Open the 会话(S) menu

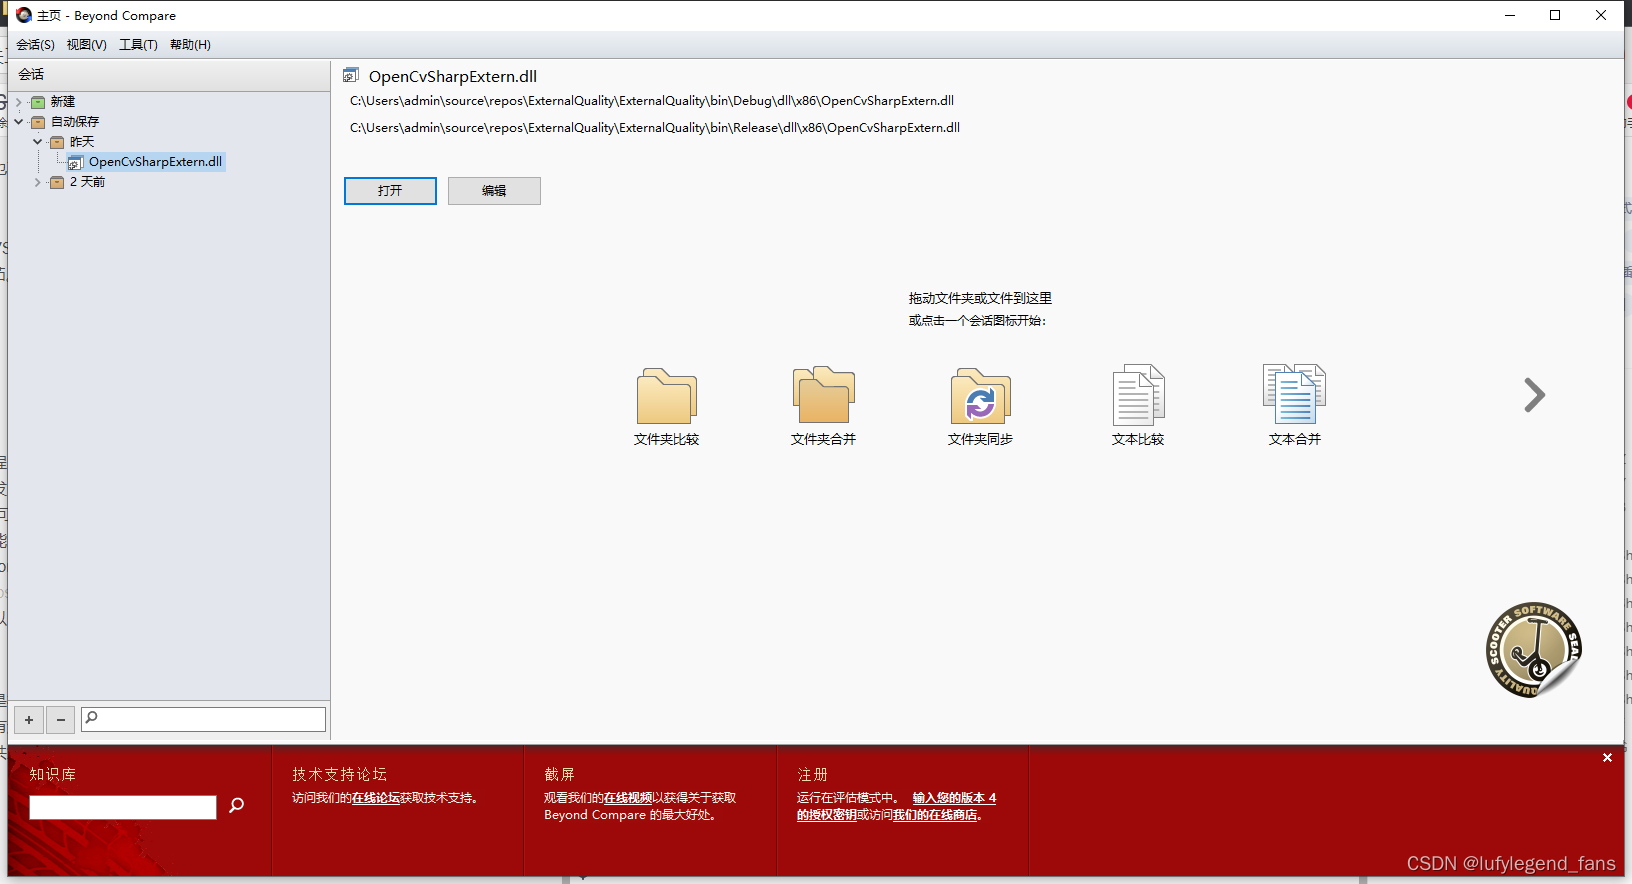pos(36,45)
